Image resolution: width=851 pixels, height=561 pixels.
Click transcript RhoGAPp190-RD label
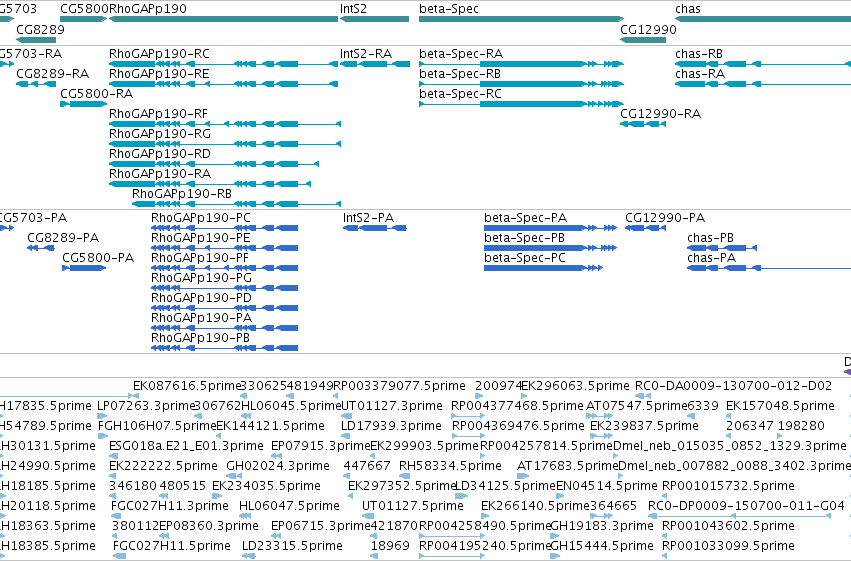160,154
